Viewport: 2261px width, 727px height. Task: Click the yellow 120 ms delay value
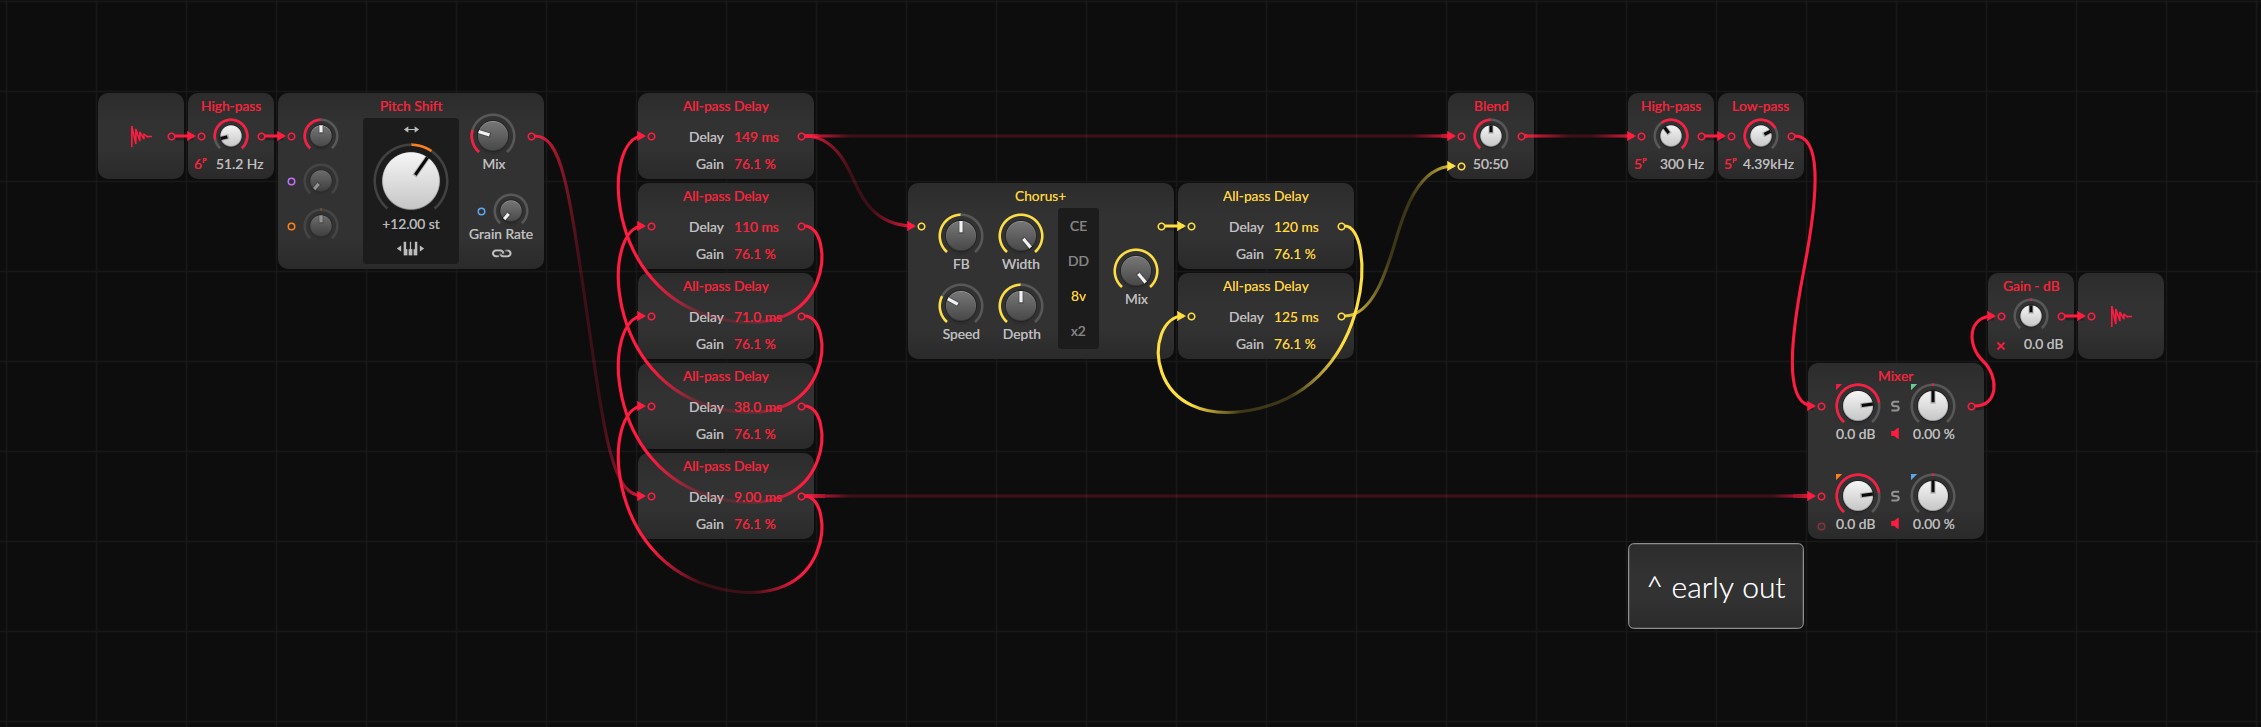tap(1296, 227)
